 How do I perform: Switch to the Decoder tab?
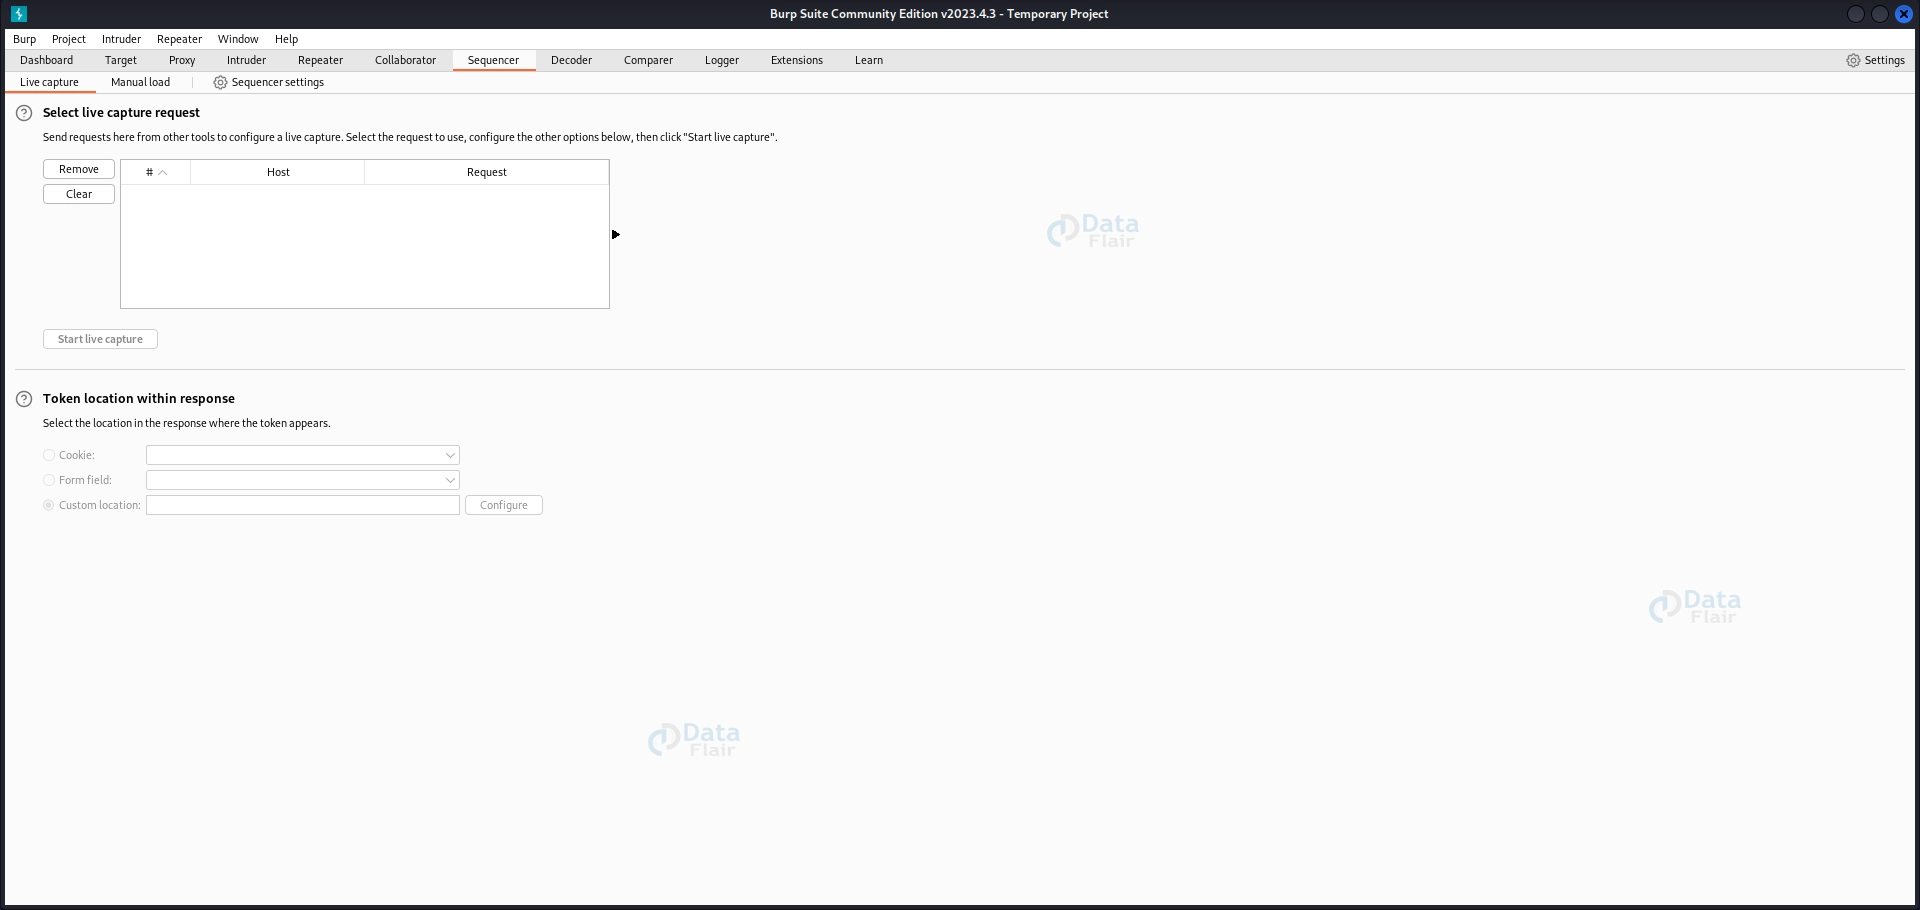(x=572, y=60)
